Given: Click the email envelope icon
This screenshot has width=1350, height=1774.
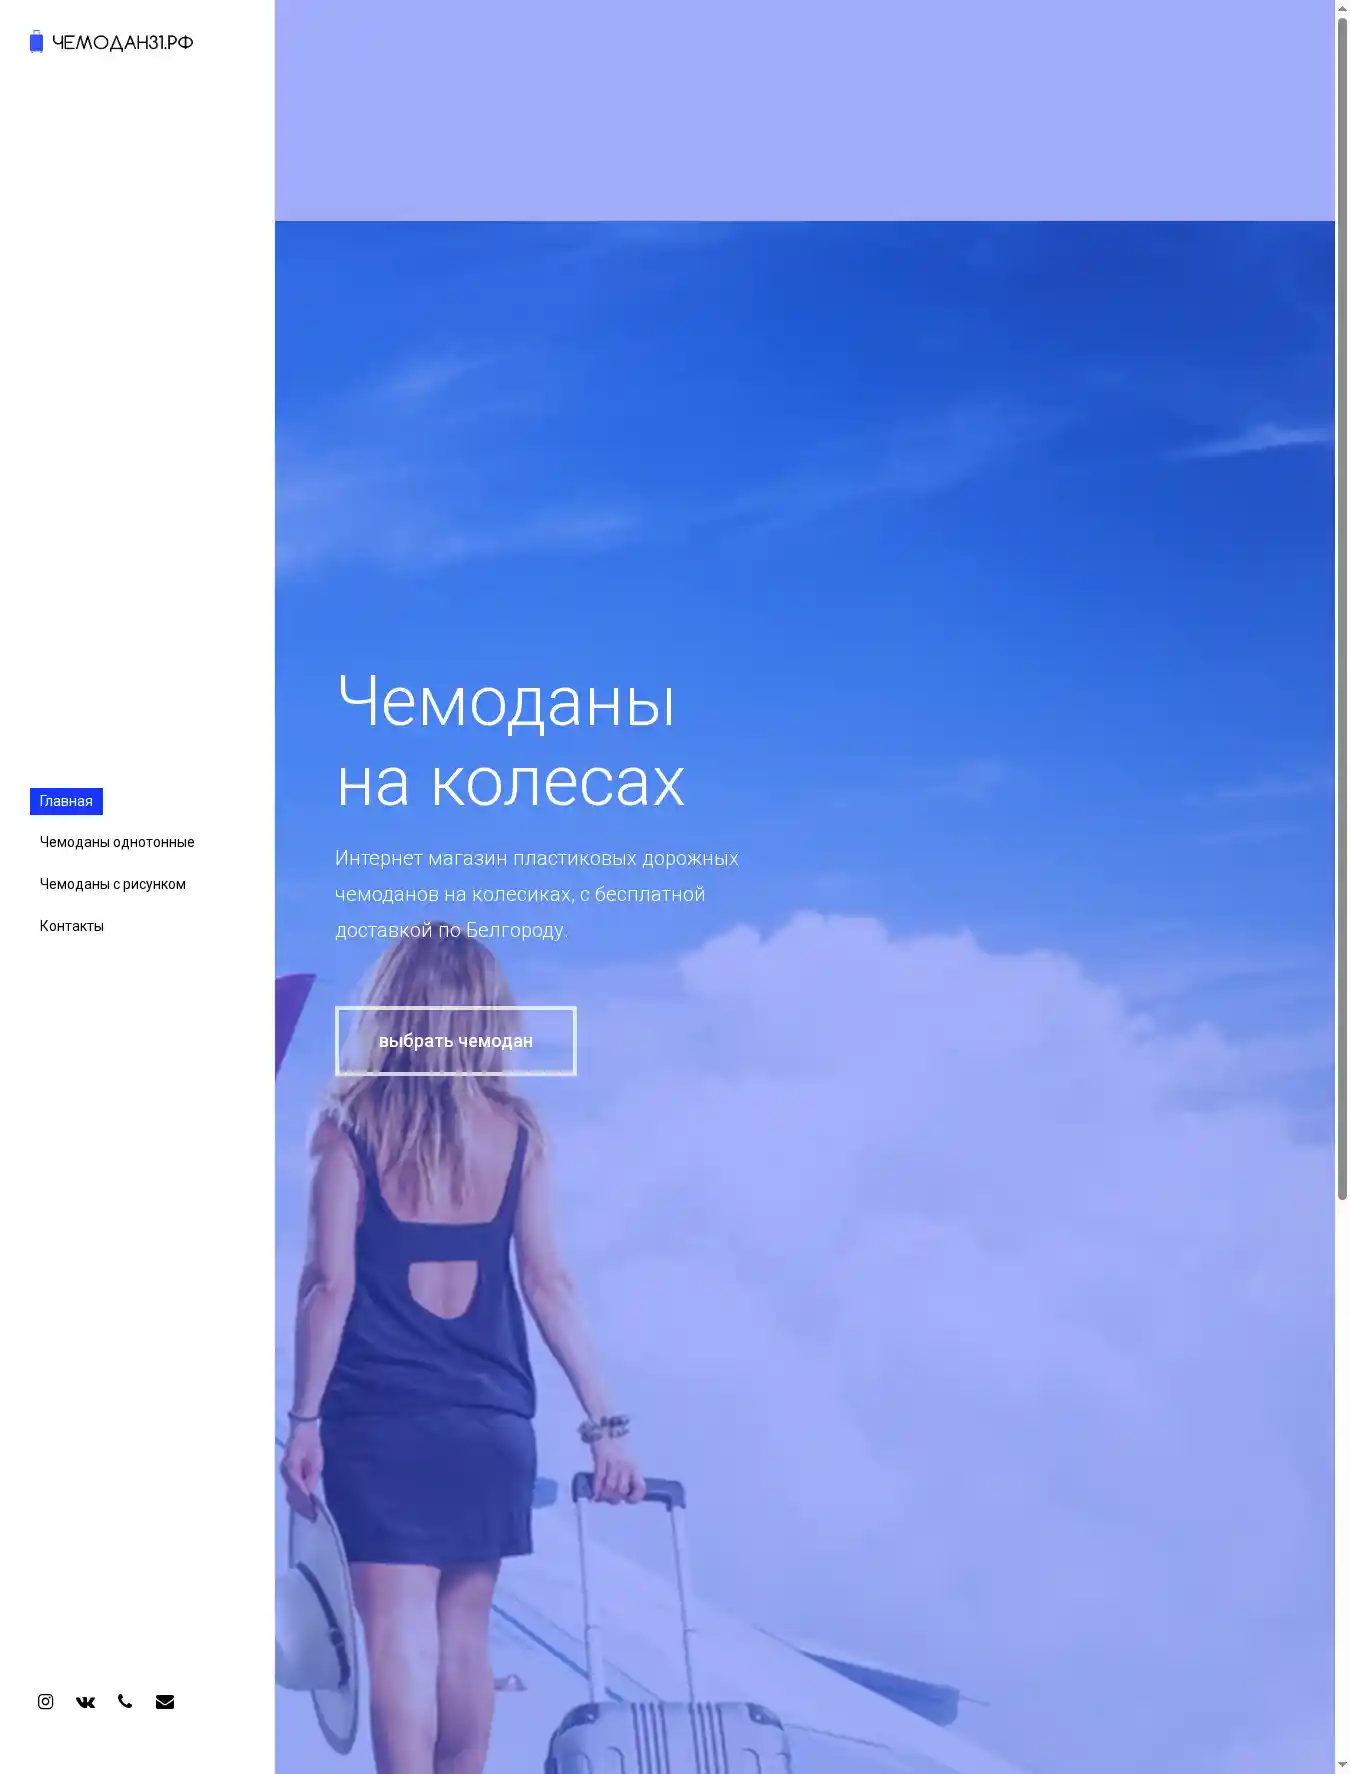Looking at the screenshot, I should [165, 1701].
